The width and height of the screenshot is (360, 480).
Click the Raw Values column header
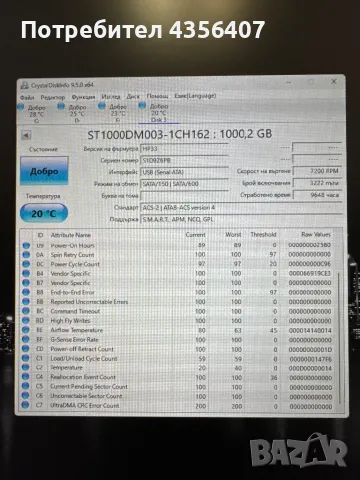316,234
